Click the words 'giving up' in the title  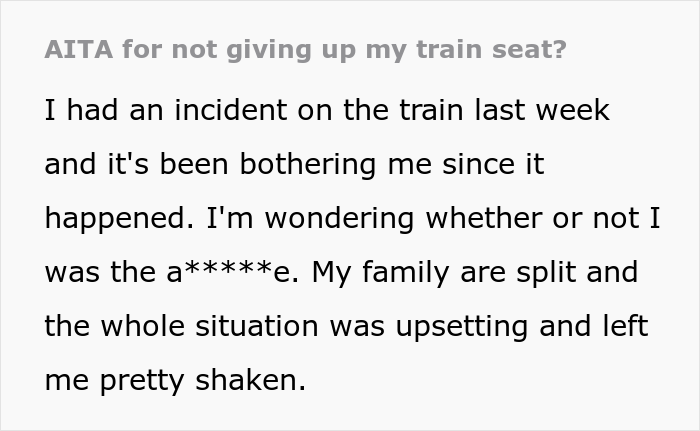[292, 49]
